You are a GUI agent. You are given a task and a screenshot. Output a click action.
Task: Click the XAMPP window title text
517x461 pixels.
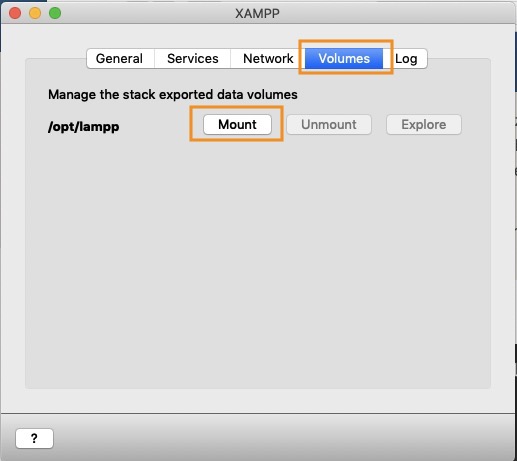click(257, 14)
